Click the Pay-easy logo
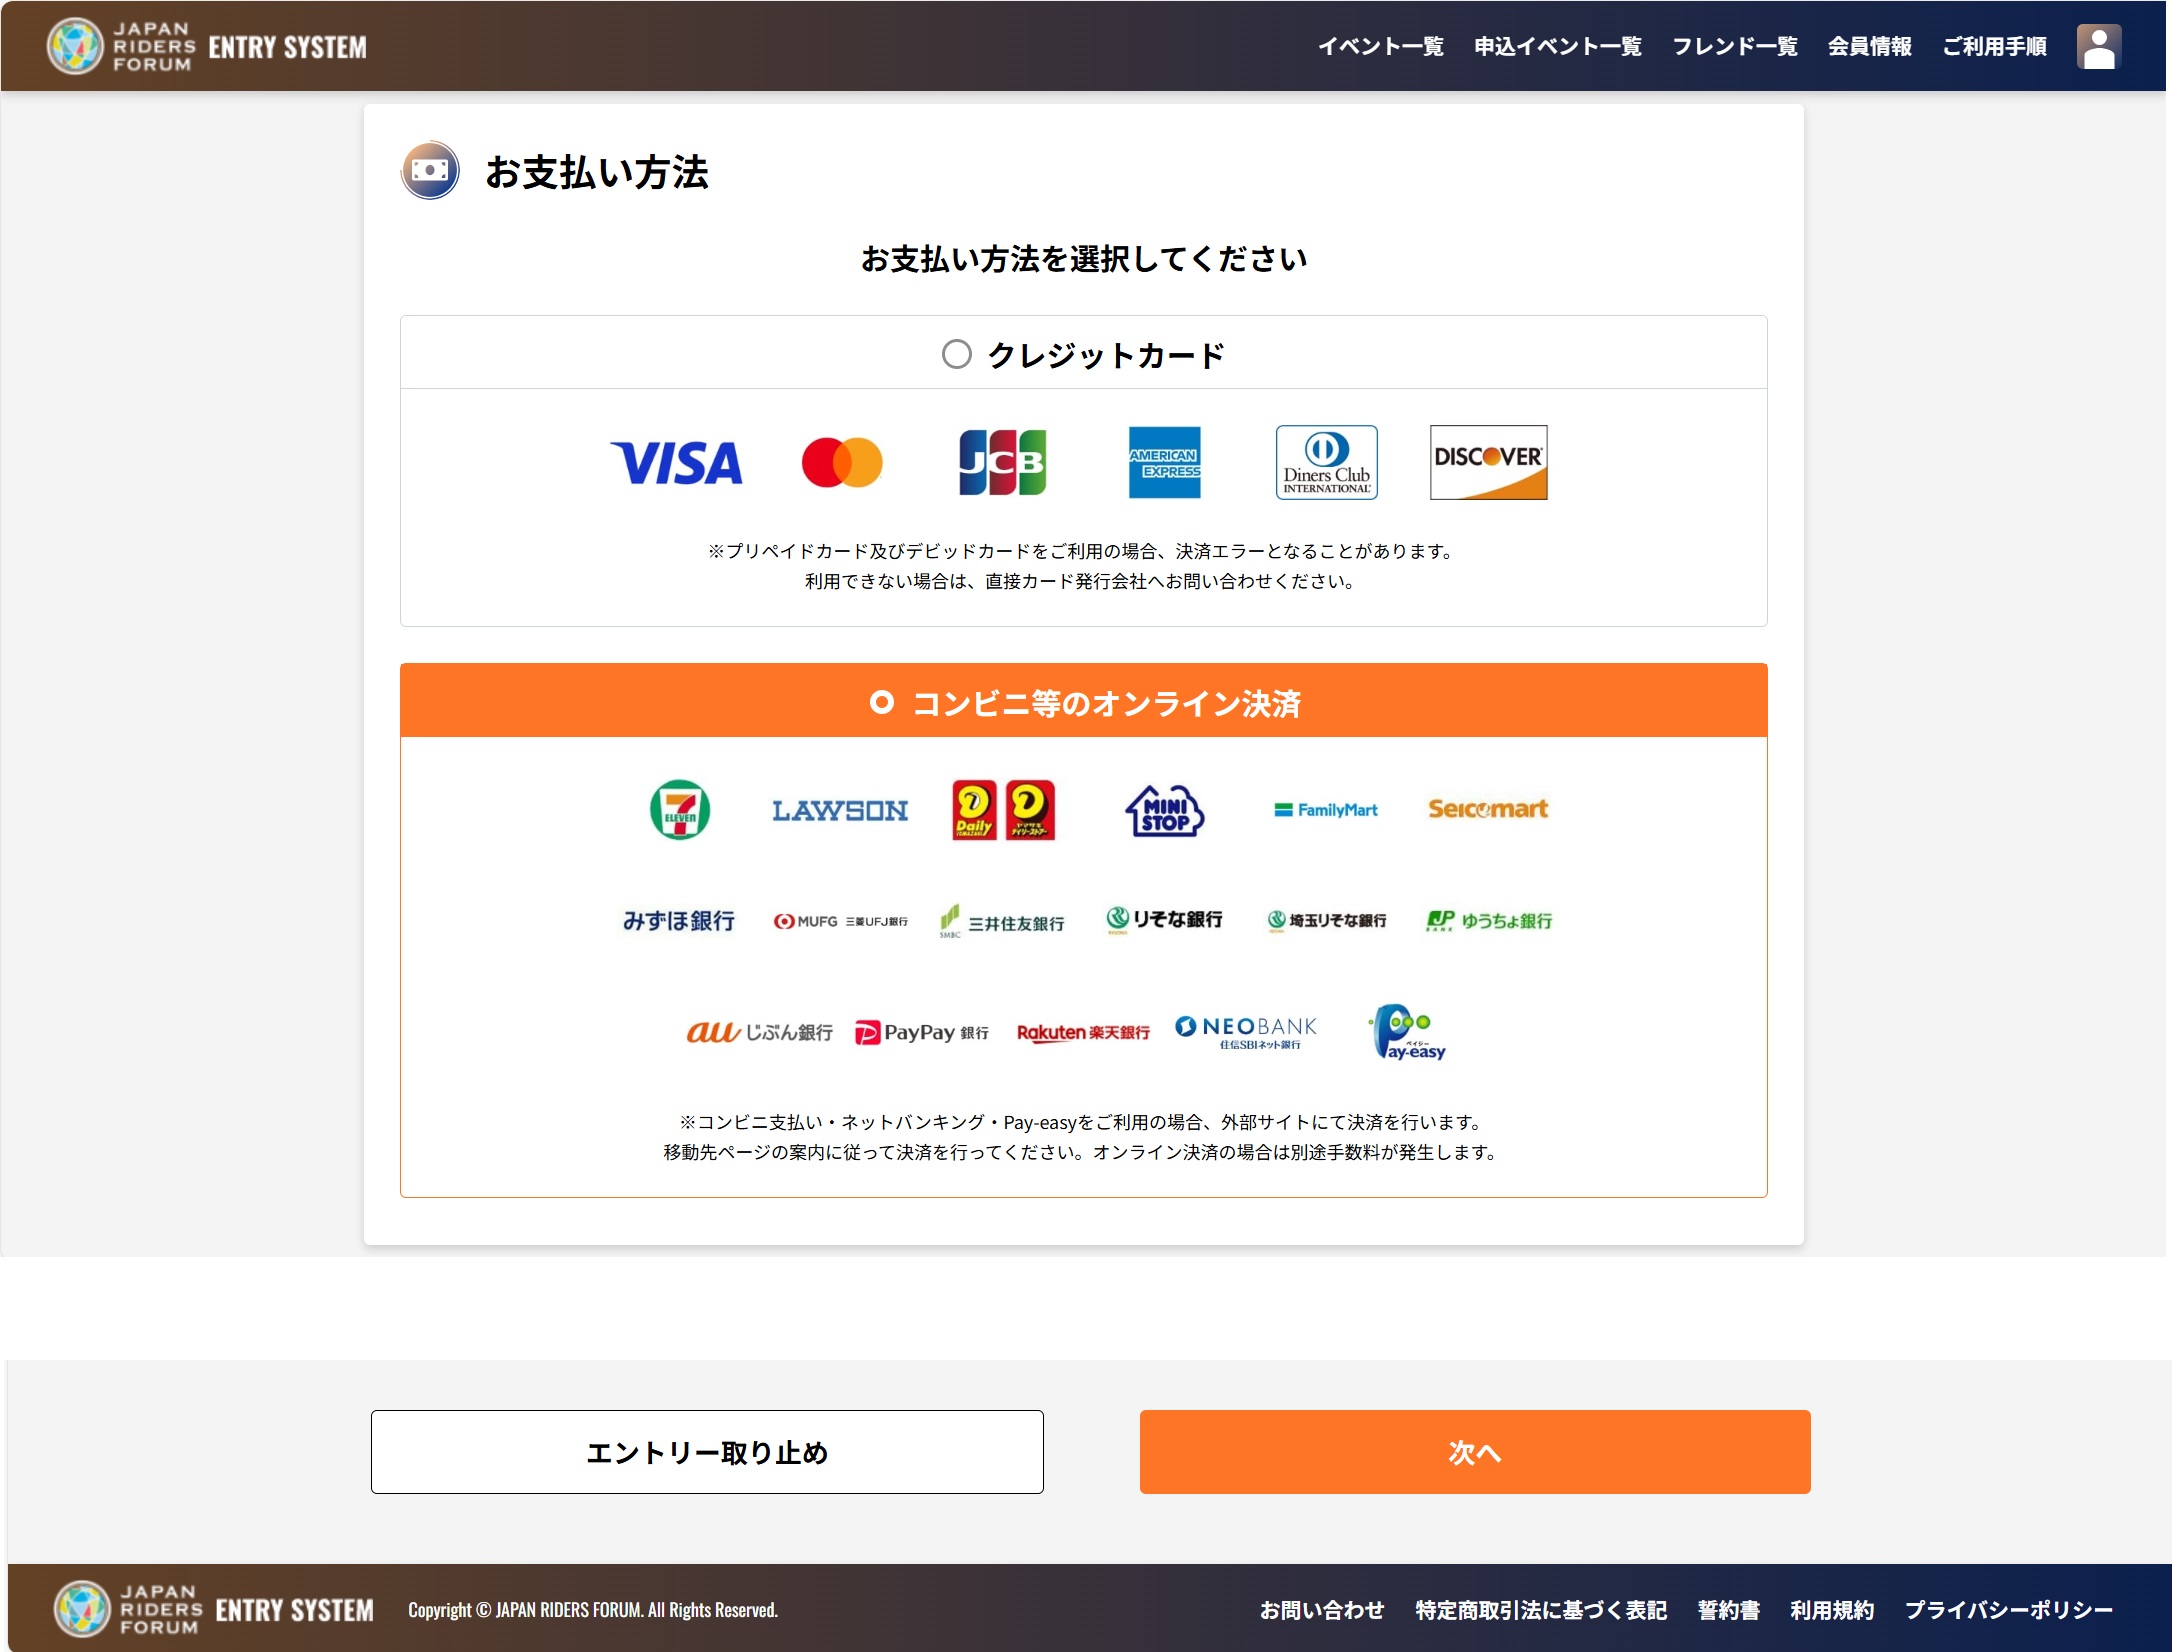This screenshot has width=2172, height=1652. coord(1407,1031)
